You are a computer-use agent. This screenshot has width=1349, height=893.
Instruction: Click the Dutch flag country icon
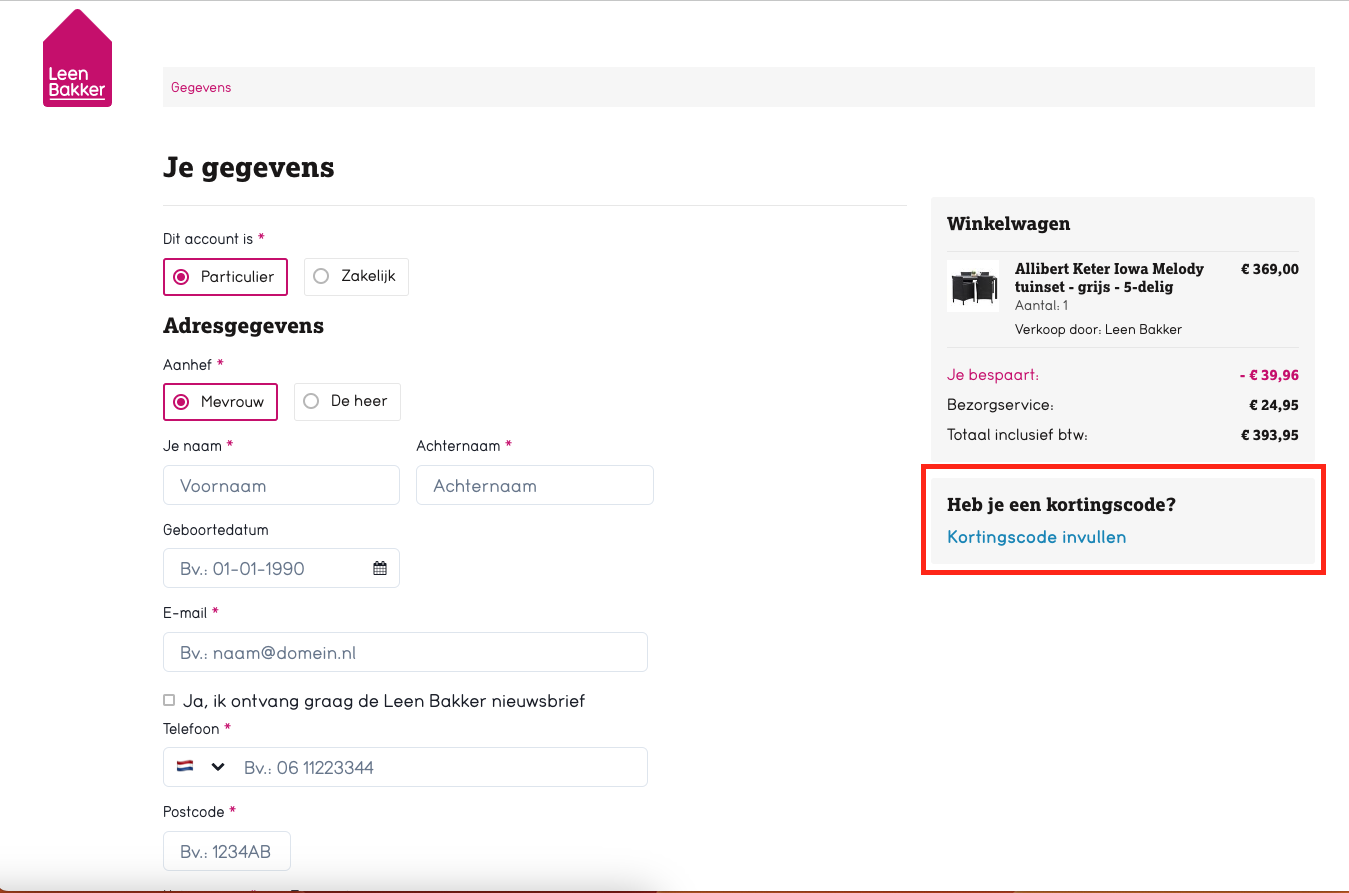(185, 767)
